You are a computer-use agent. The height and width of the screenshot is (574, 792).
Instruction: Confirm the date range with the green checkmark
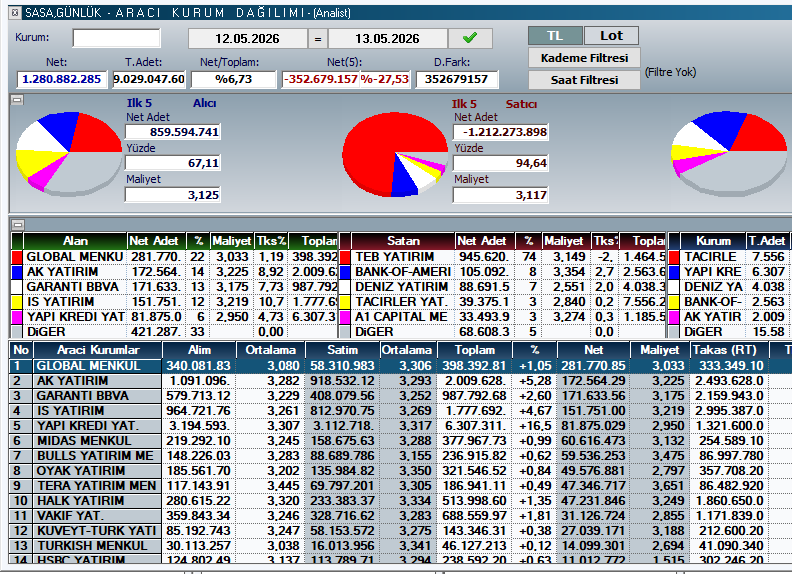point(470,38)
